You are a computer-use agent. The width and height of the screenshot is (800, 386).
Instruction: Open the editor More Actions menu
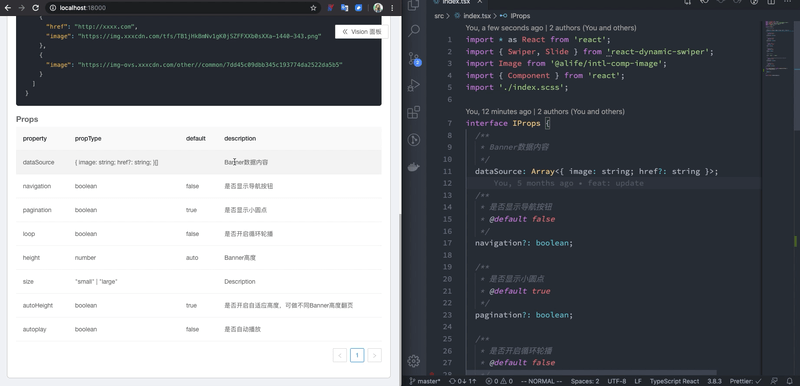(788, 2)
